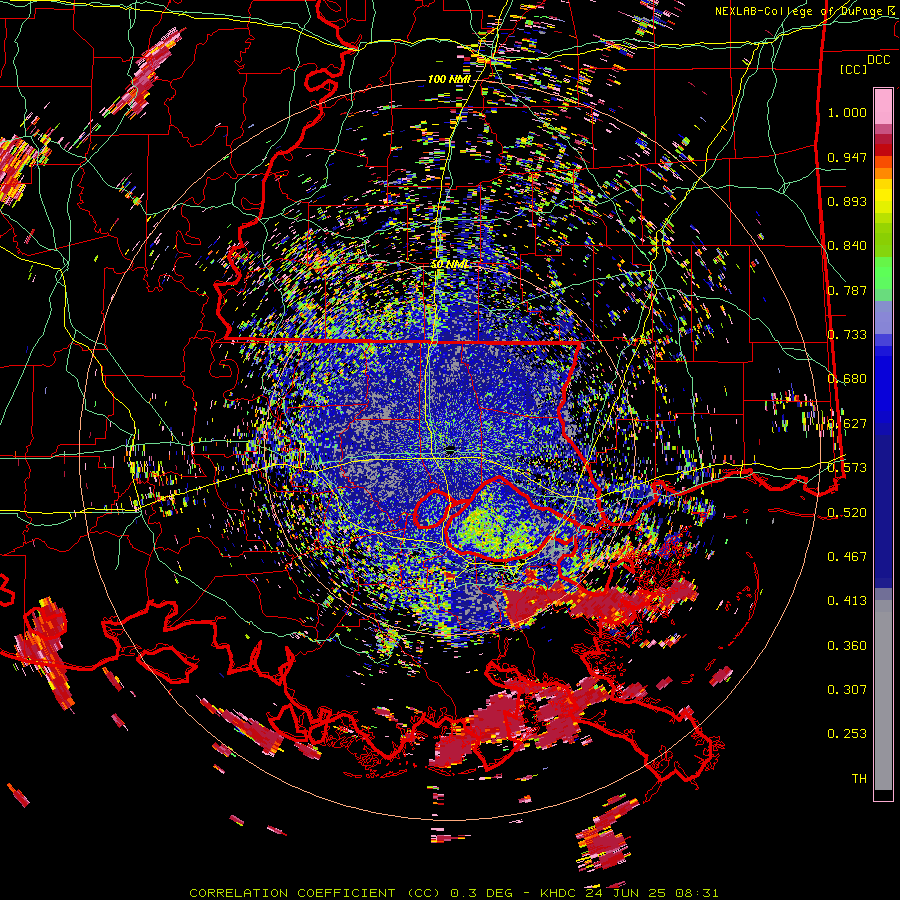The height and width of the screenshot is (900, 900).
Task: Click the TH threshold label on legend
Action: (x=859, y=778)
